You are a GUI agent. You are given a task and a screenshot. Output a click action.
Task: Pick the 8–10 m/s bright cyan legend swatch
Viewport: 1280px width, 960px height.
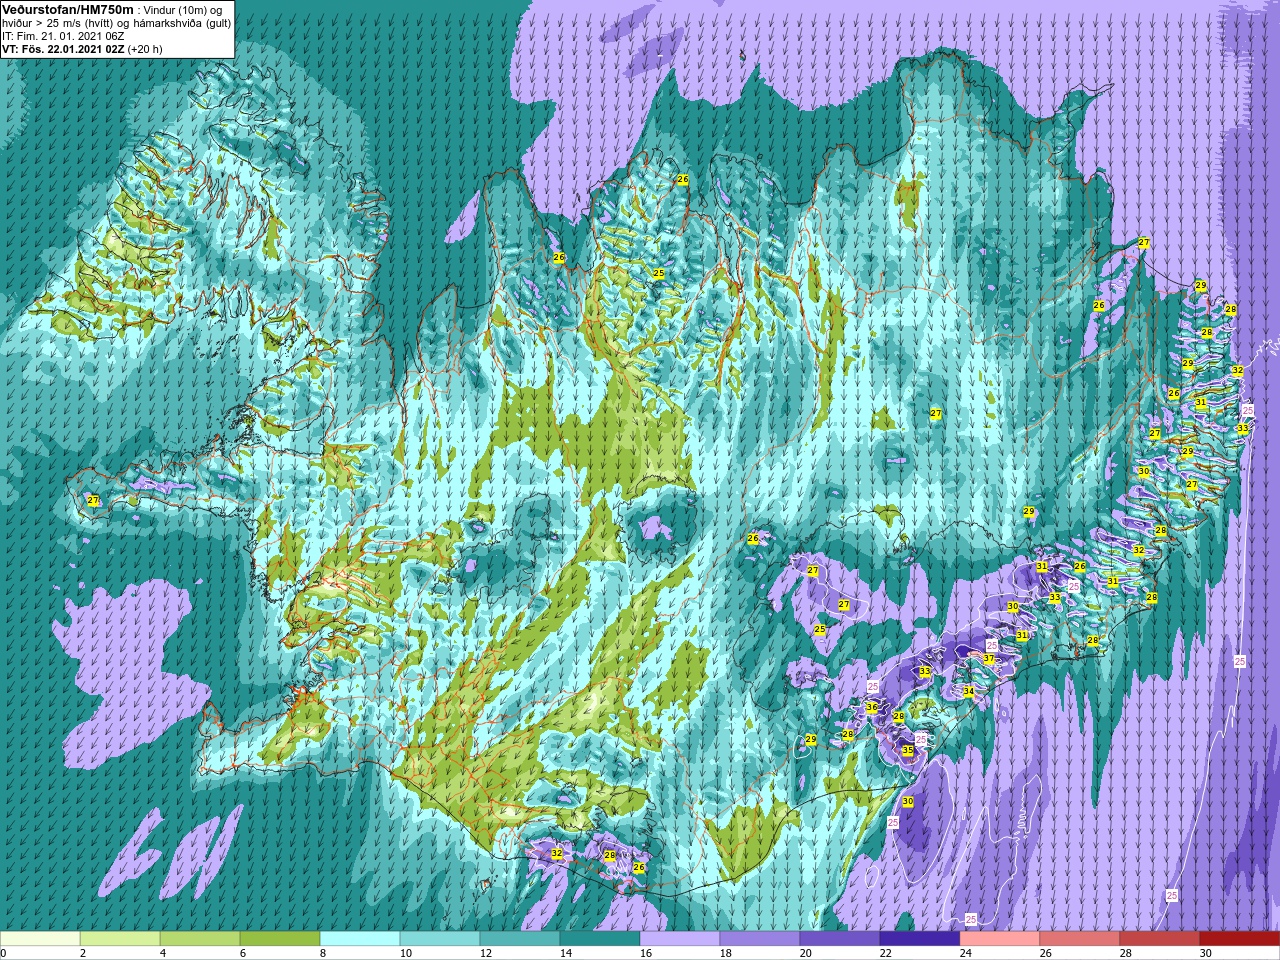(360, 939)
